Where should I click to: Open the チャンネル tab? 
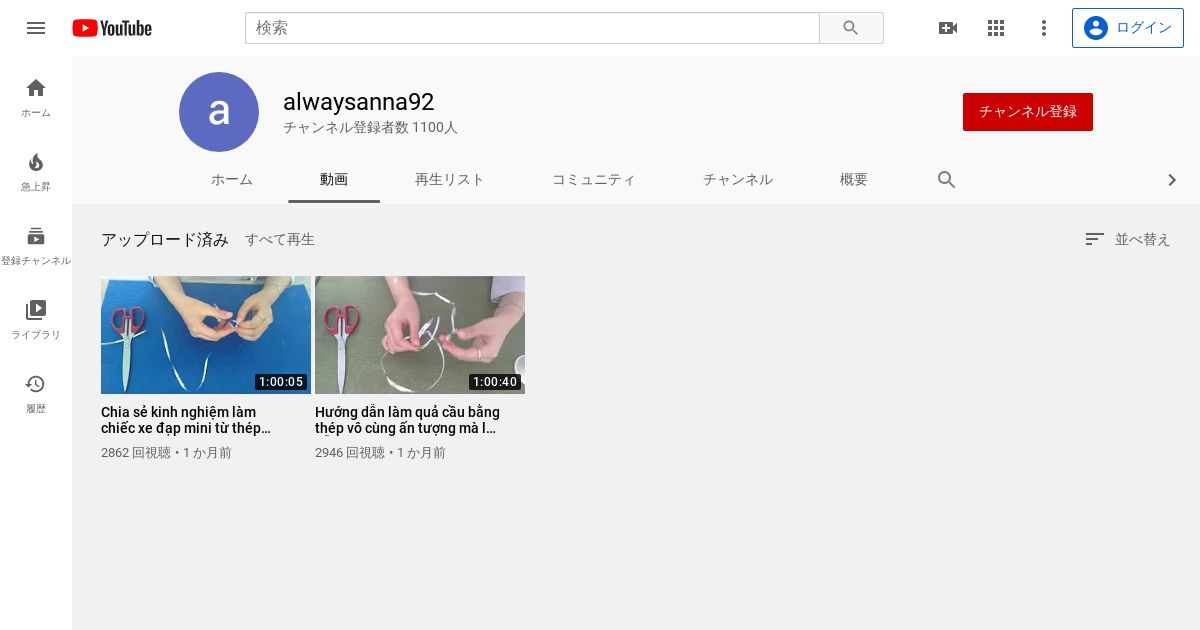738,180
